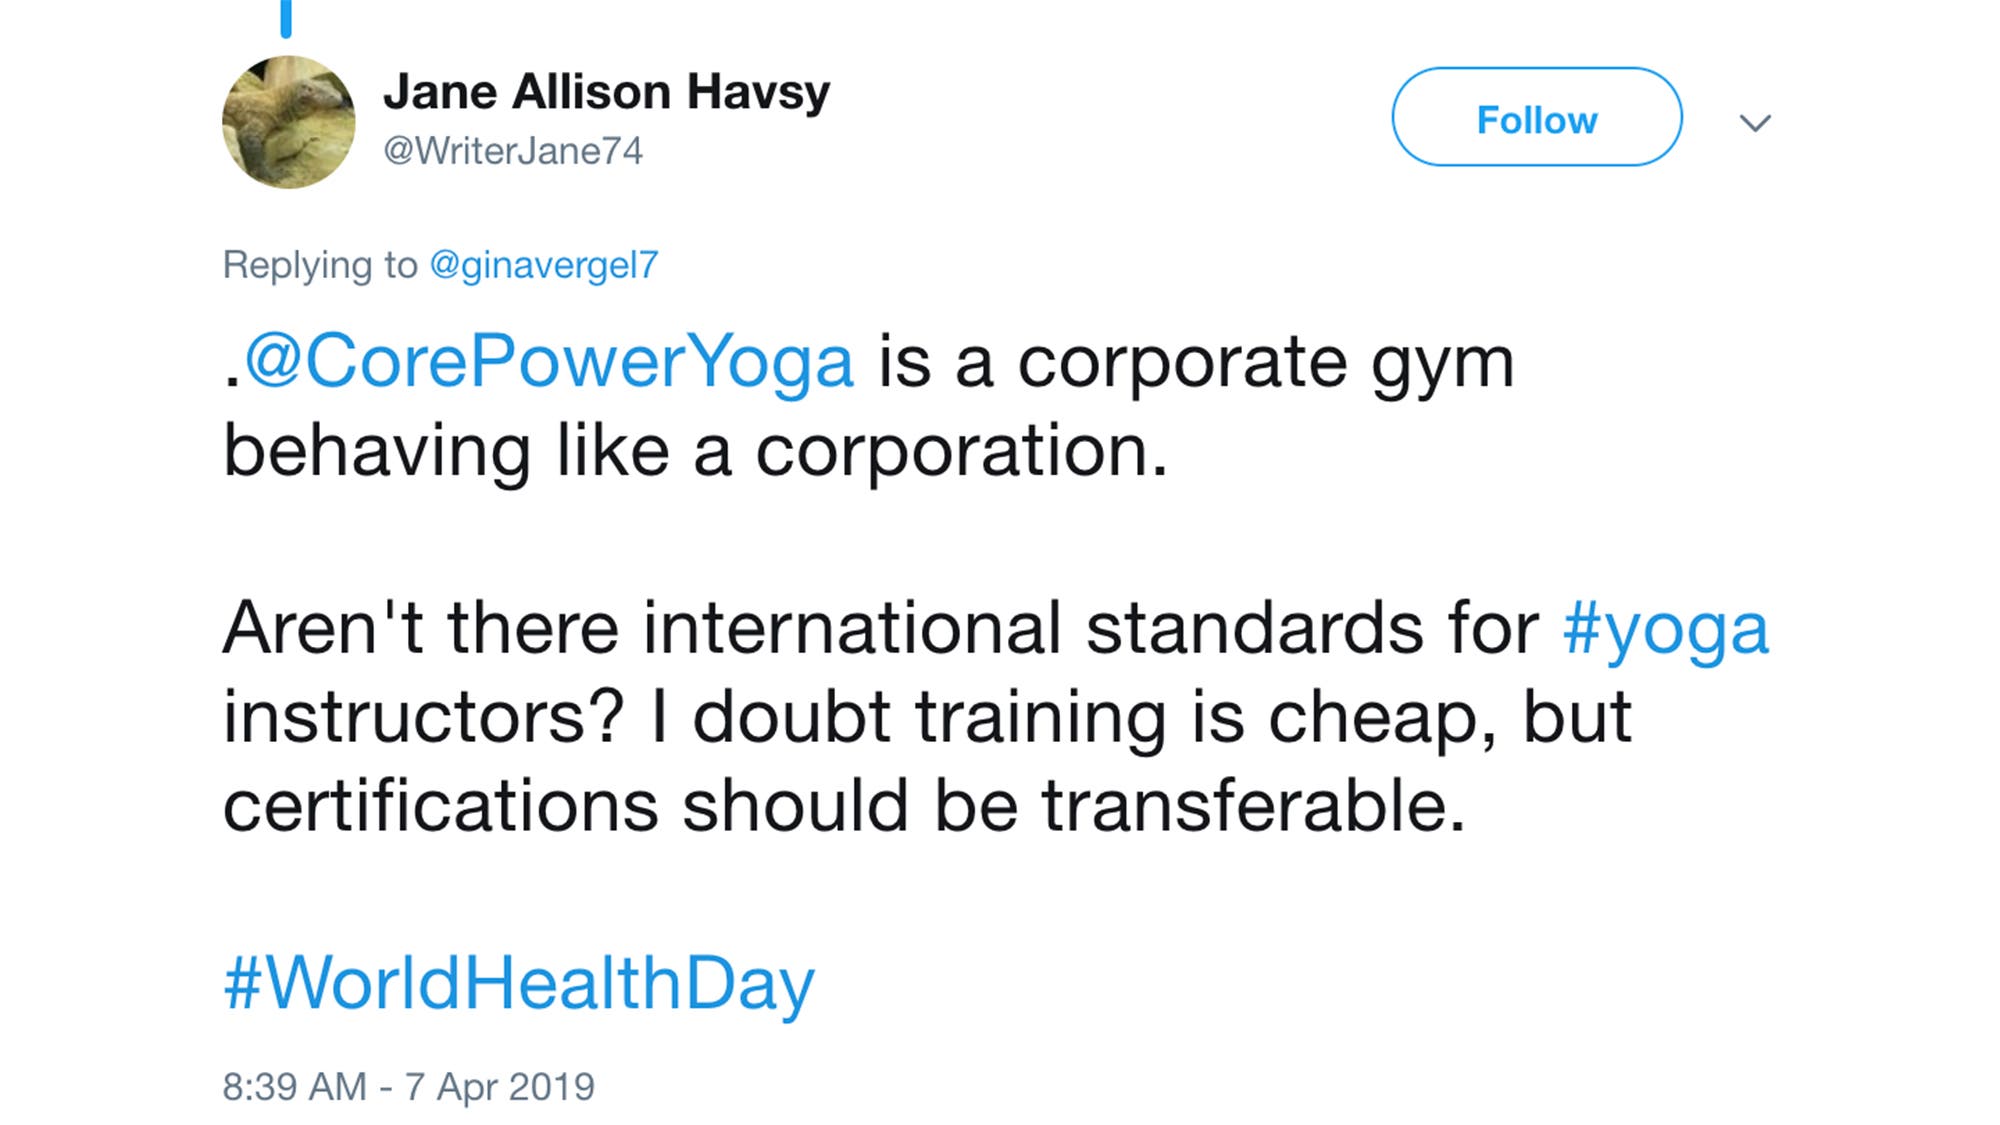The height and width of the screenshot is (1125, 2000).
Task: Click the "Replying to" label
Action: click(x=320, y=265)
